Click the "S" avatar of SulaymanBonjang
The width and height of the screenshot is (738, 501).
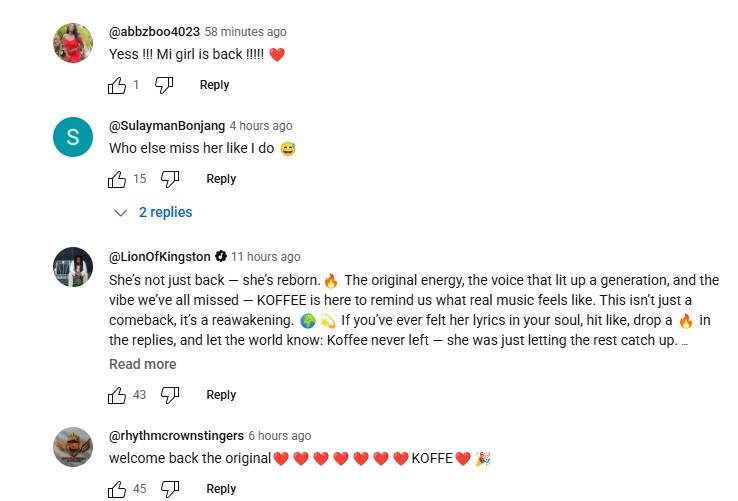tap(73, 137)
